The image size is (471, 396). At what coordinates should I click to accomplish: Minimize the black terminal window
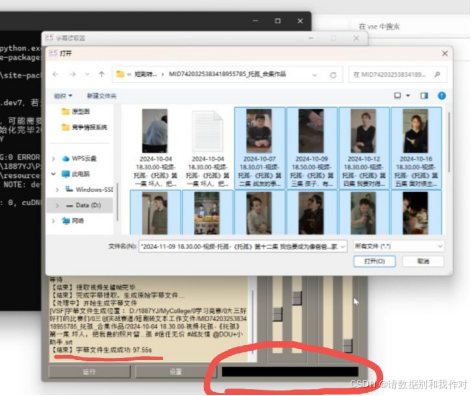(x=255, y=21)
